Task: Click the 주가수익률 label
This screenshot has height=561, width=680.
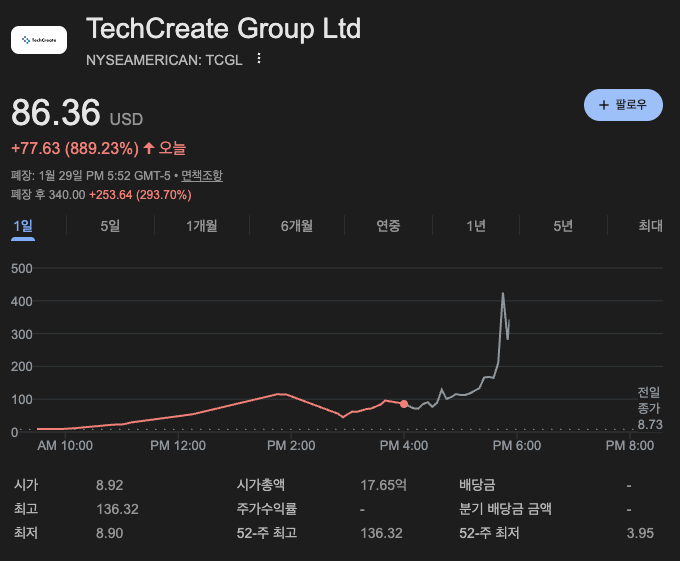Action: click(267, 509)
